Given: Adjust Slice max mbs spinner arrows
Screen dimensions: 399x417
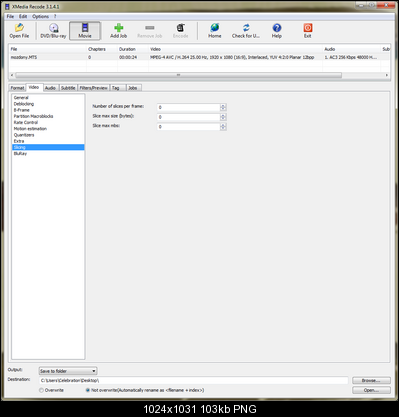Looking at the screenshot, I should [x=223, y=127].
